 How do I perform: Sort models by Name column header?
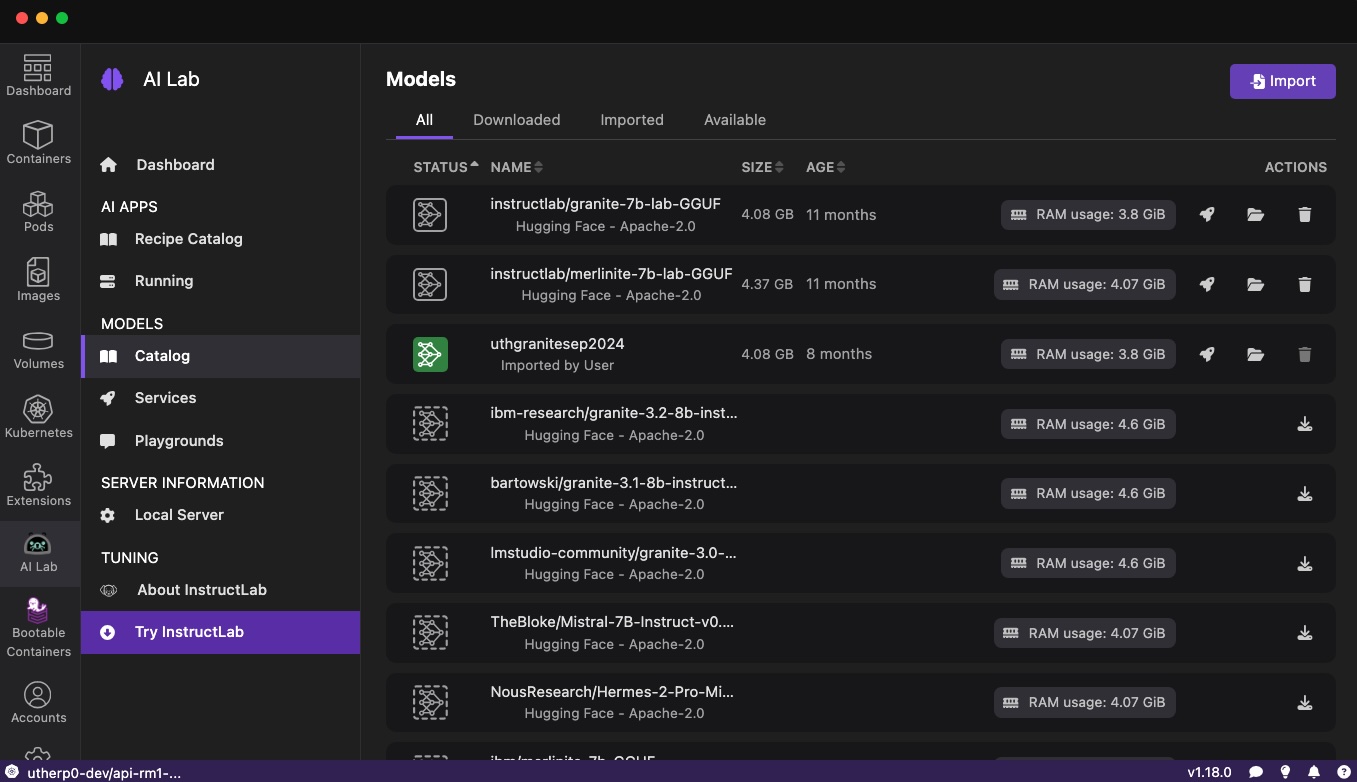tap(516, 167)
